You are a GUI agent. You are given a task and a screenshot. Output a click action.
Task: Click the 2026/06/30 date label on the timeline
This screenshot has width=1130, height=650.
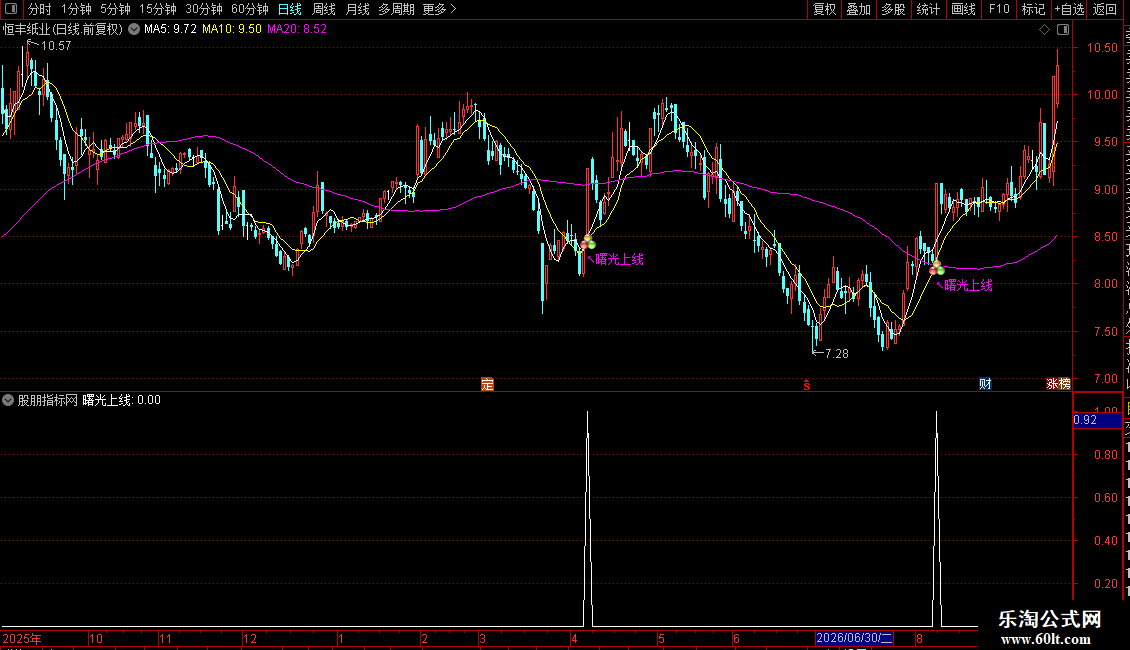pyautogui.click(x=854, y=638)
